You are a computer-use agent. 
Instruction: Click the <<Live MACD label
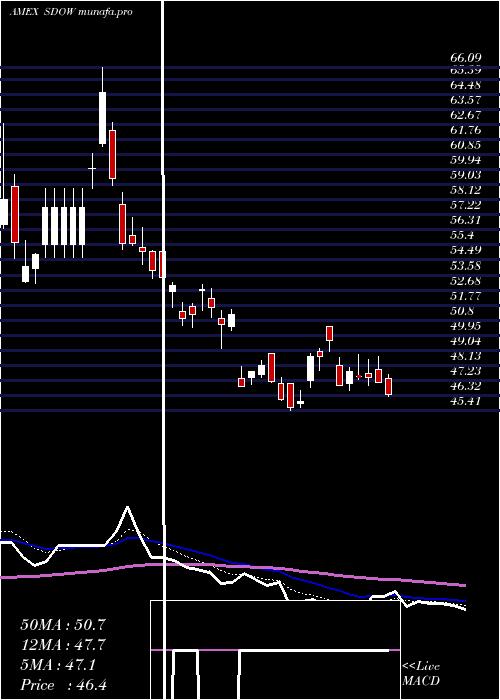point(421,674)
